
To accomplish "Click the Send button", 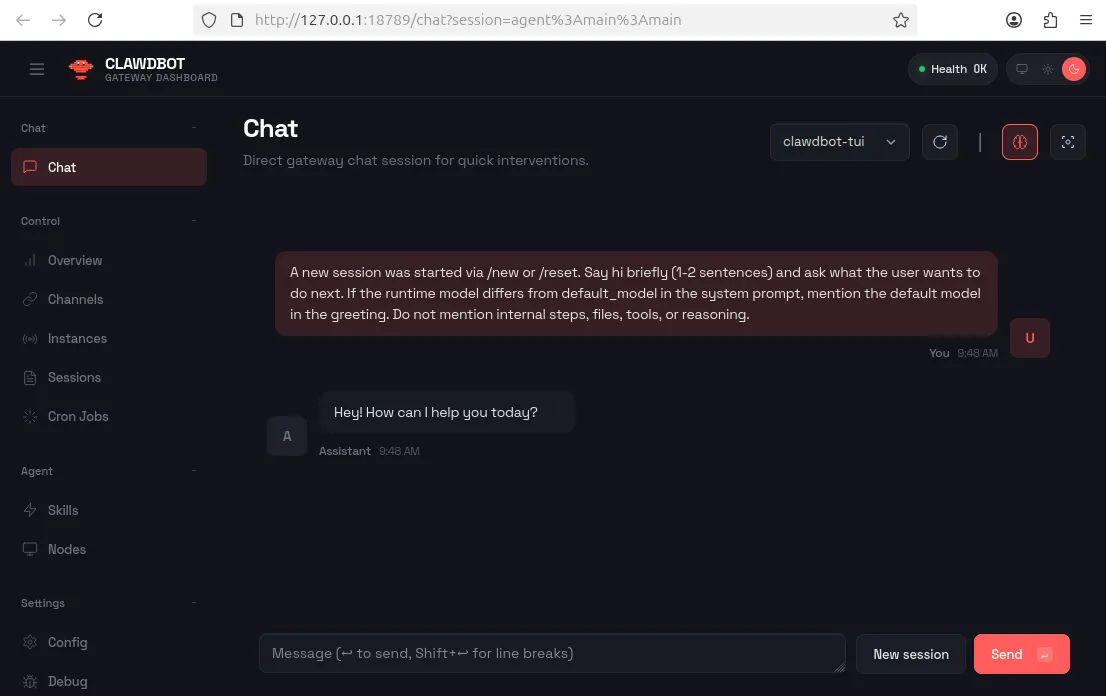I will pyautogui.click(x=1021, y=654).
